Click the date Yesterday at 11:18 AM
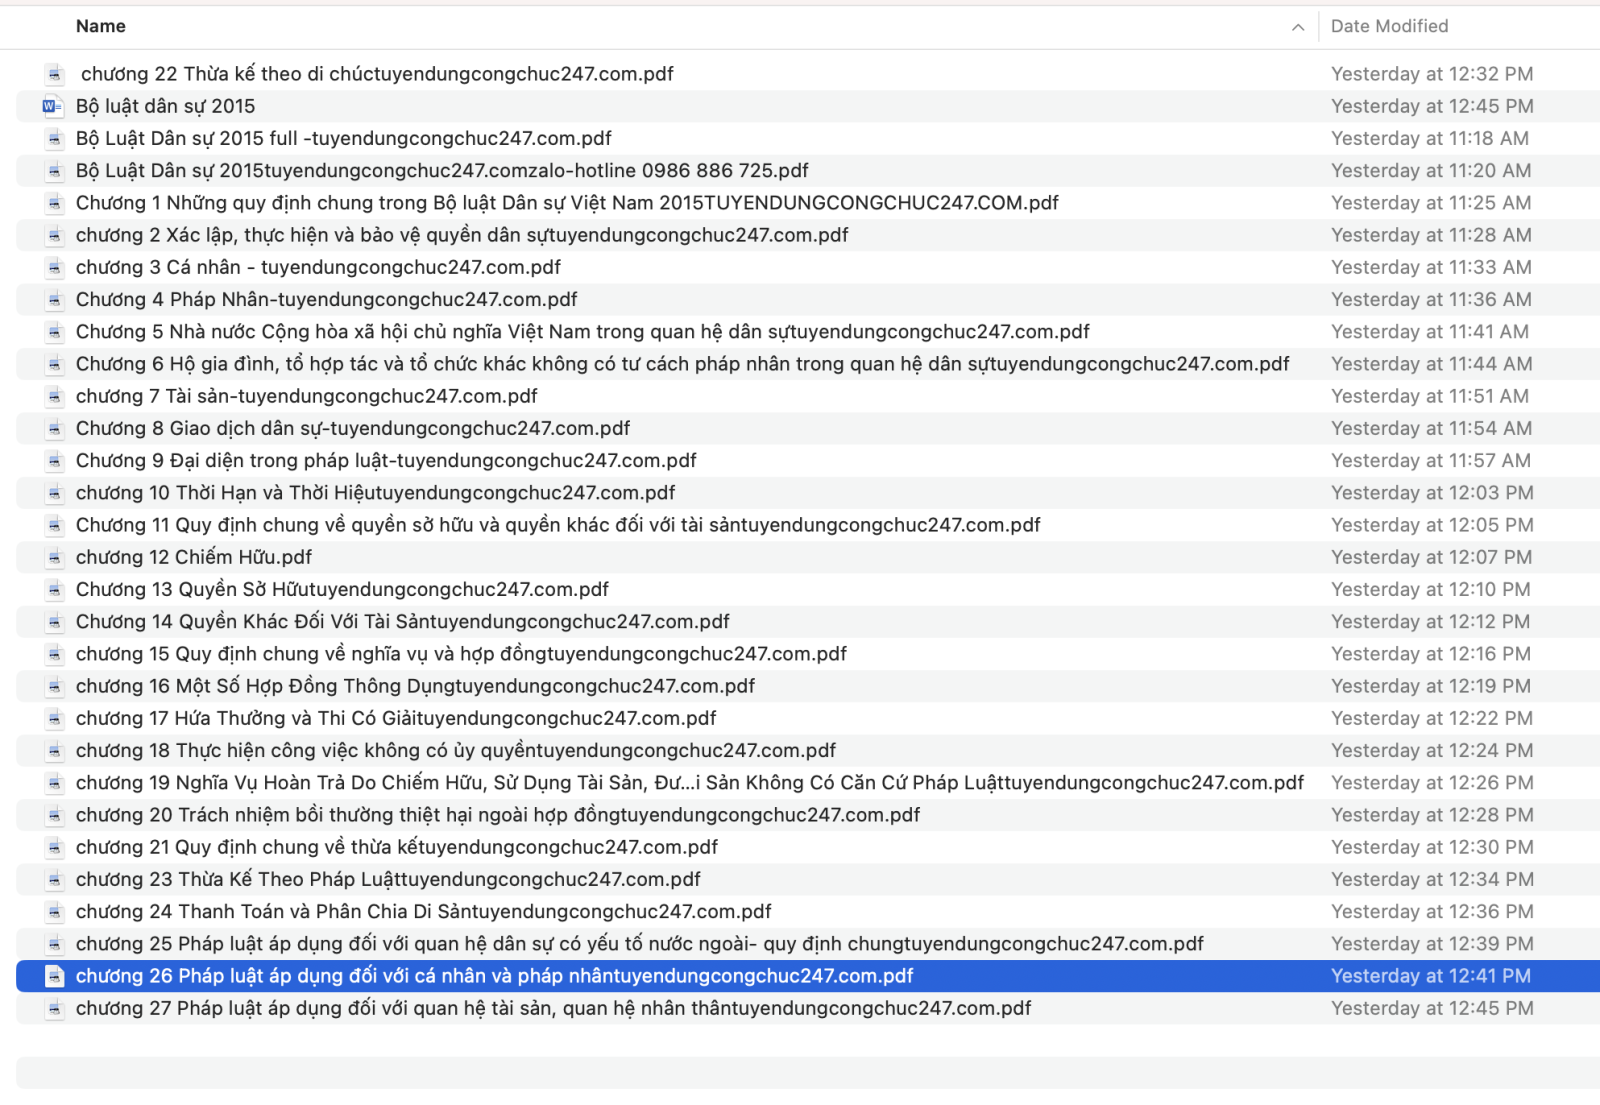The width and height of the screenshot is (1600, 1105). [1430, 138]
